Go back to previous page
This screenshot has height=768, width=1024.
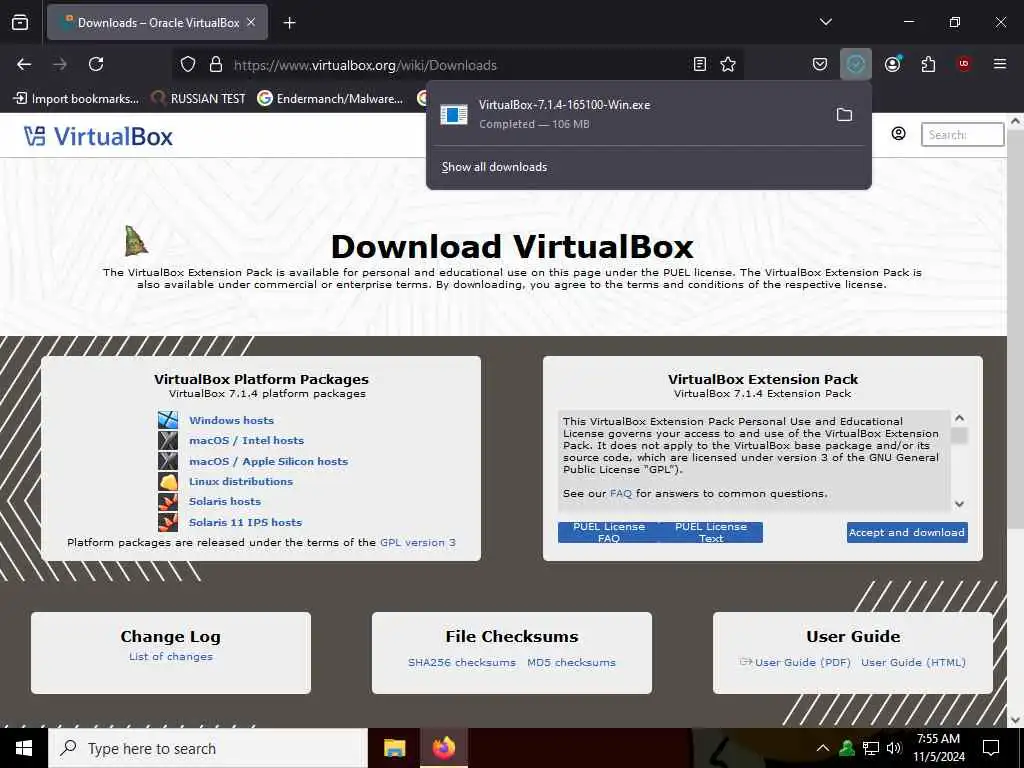(24, 64)
